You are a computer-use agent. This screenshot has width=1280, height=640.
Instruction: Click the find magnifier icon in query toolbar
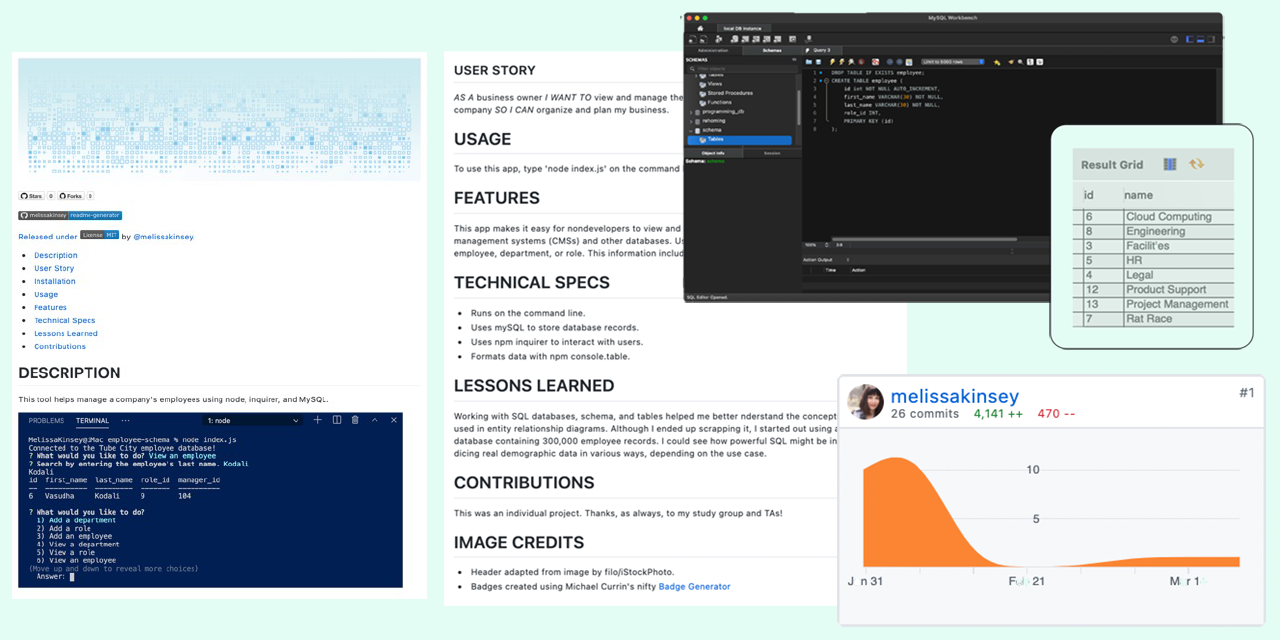coord(1020,62)
